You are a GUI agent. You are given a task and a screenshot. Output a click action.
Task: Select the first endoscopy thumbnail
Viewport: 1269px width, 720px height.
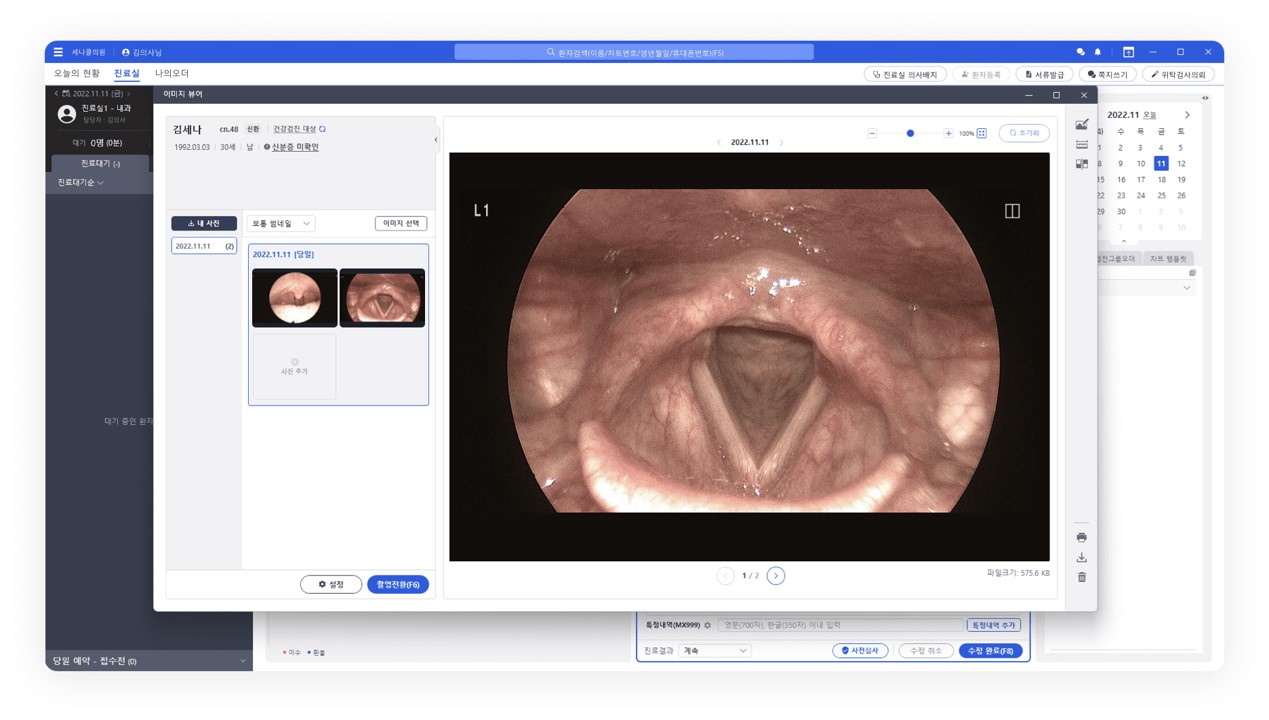(295, 298)
